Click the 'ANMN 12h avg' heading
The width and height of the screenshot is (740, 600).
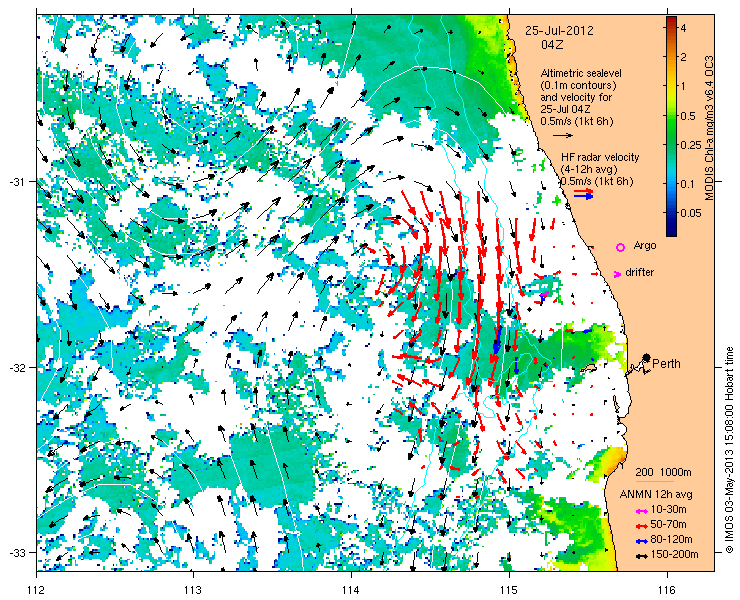pyautogui.click(x=656, y=494)
